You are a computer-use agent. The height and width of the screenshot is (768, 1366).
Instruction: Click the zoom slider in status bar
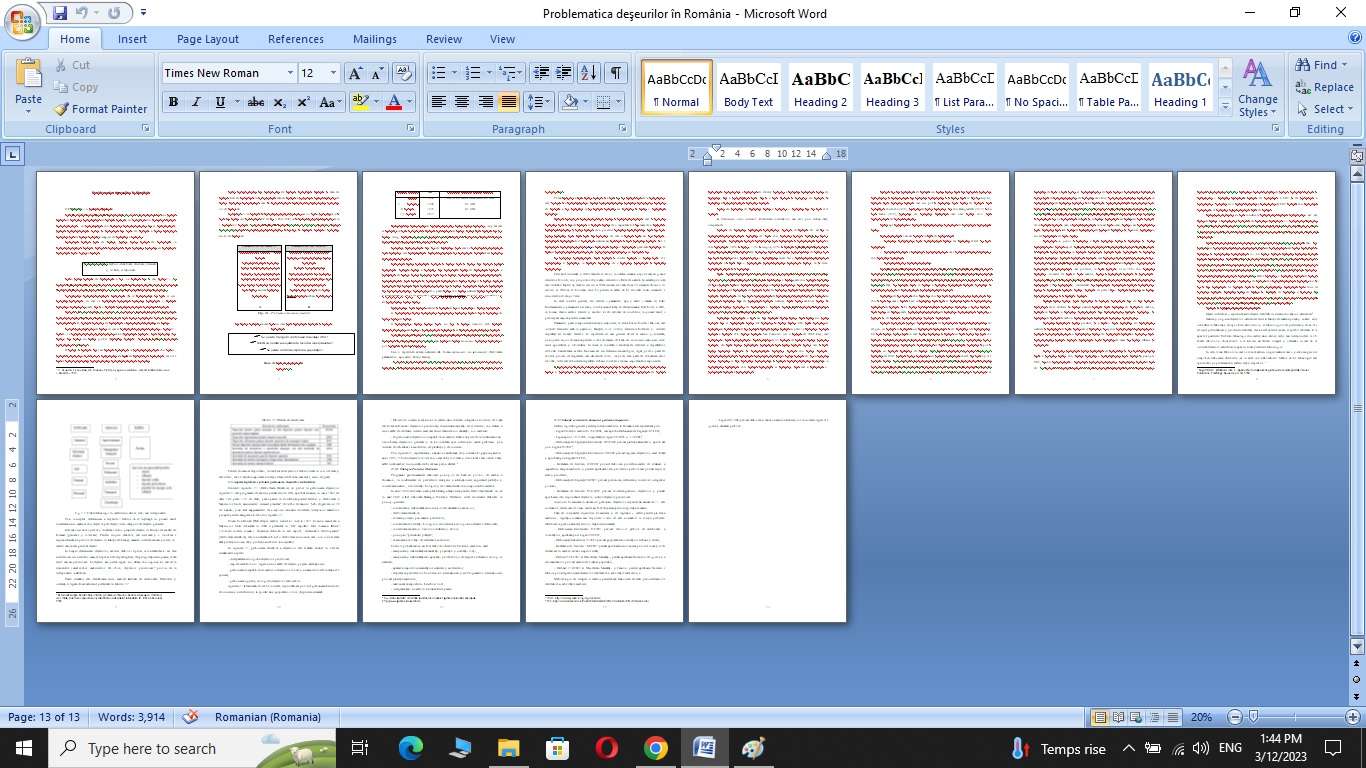point(1252,717)
